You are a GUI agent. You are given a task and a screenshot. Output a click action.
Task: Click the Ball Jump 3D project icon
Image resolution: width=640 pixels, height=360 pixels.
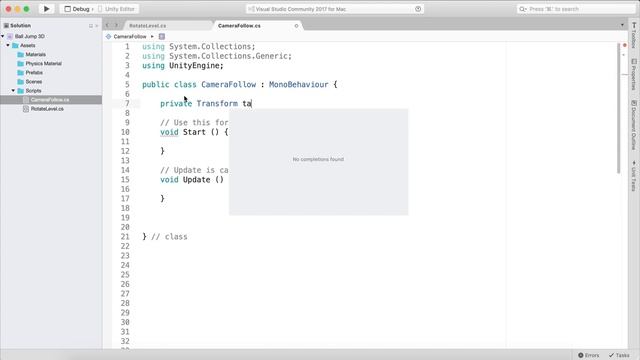[10, 36]
